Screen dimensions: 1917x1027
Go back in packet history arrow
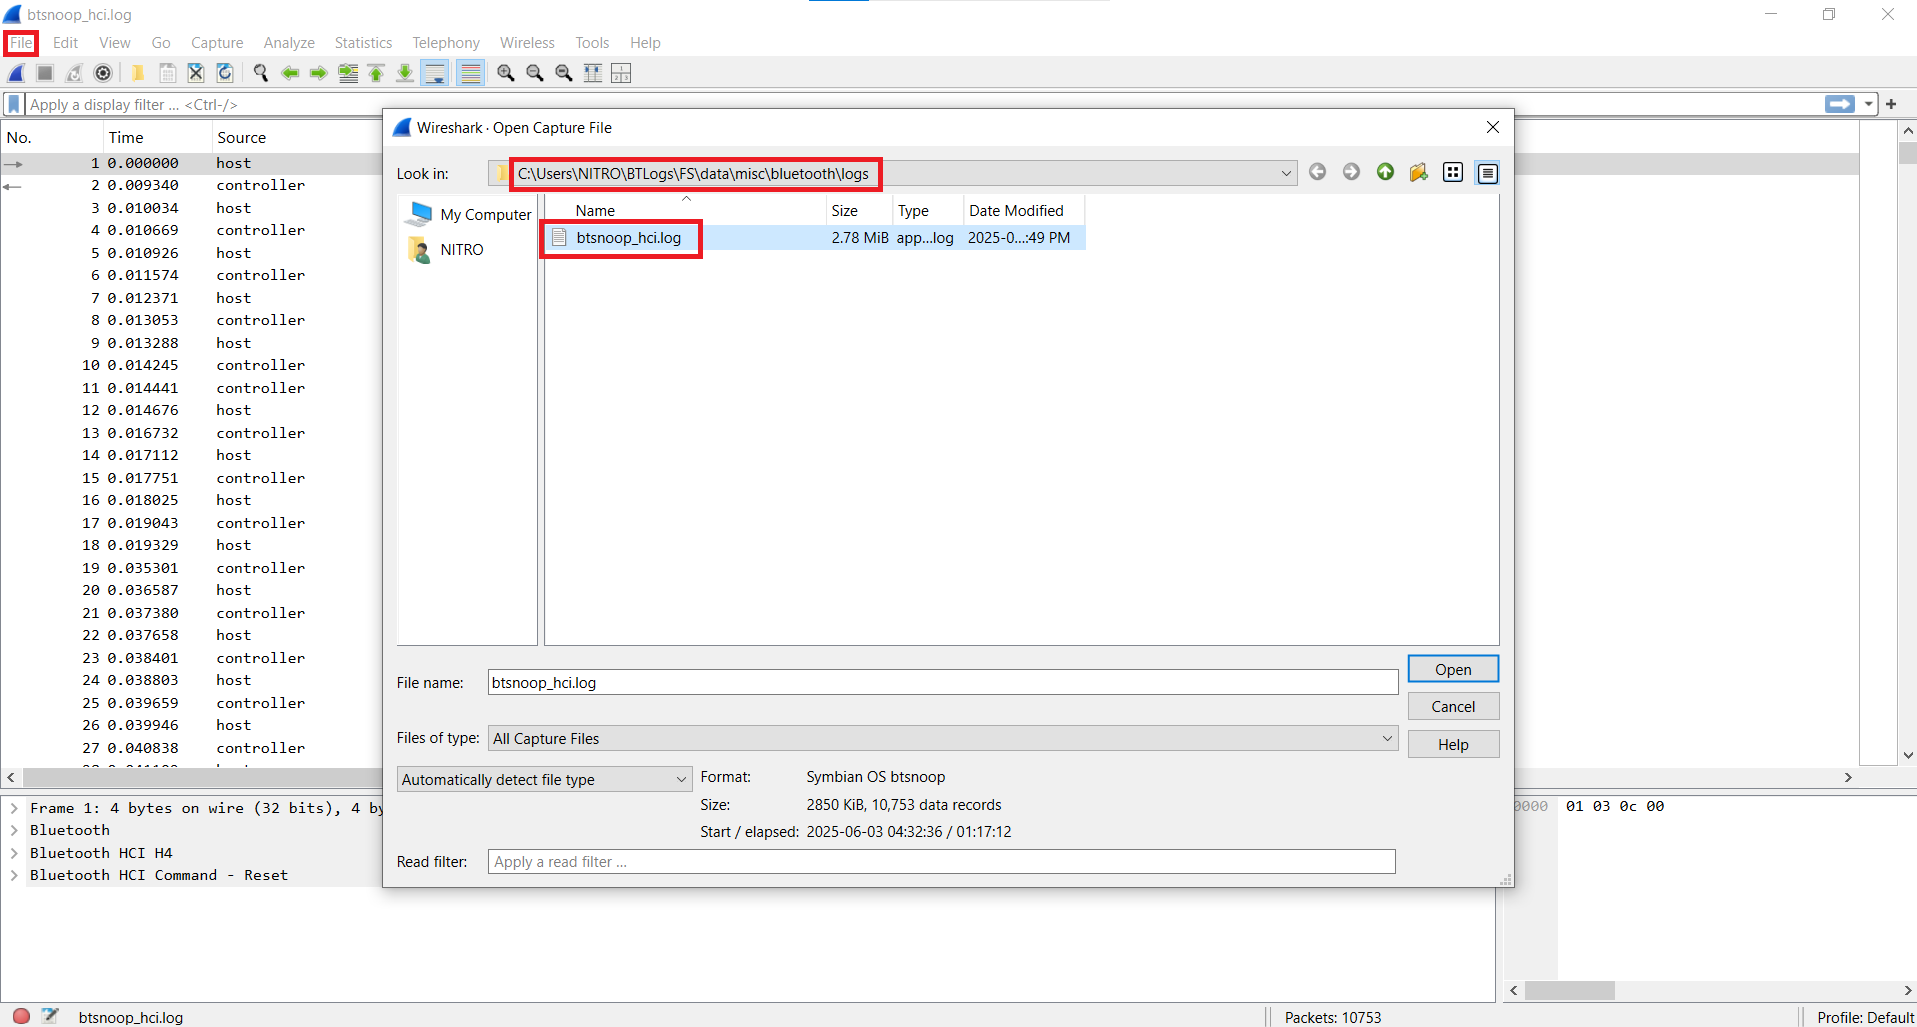(290, 73)
